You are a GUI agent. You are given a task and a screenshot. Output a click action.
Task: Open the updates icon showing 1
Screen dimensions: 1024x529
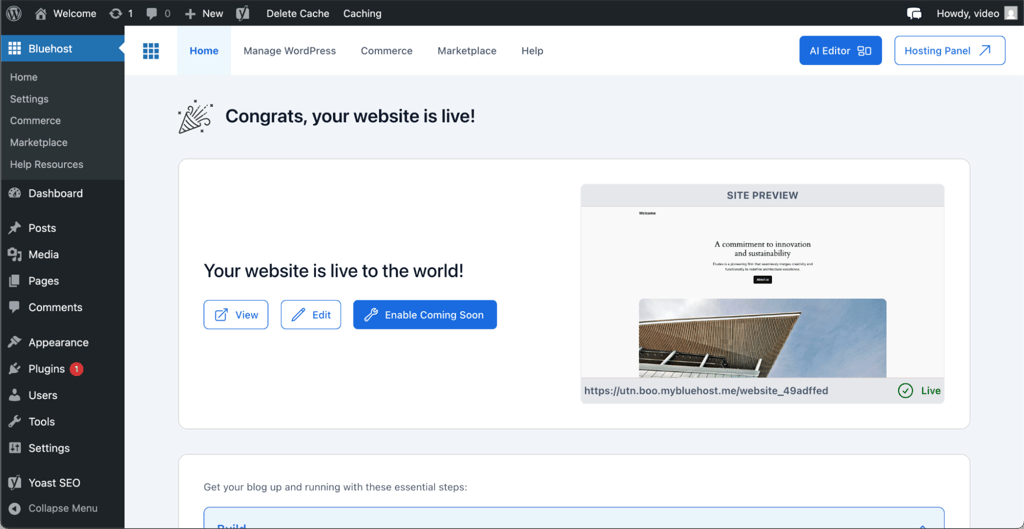(x=121, y=13)
